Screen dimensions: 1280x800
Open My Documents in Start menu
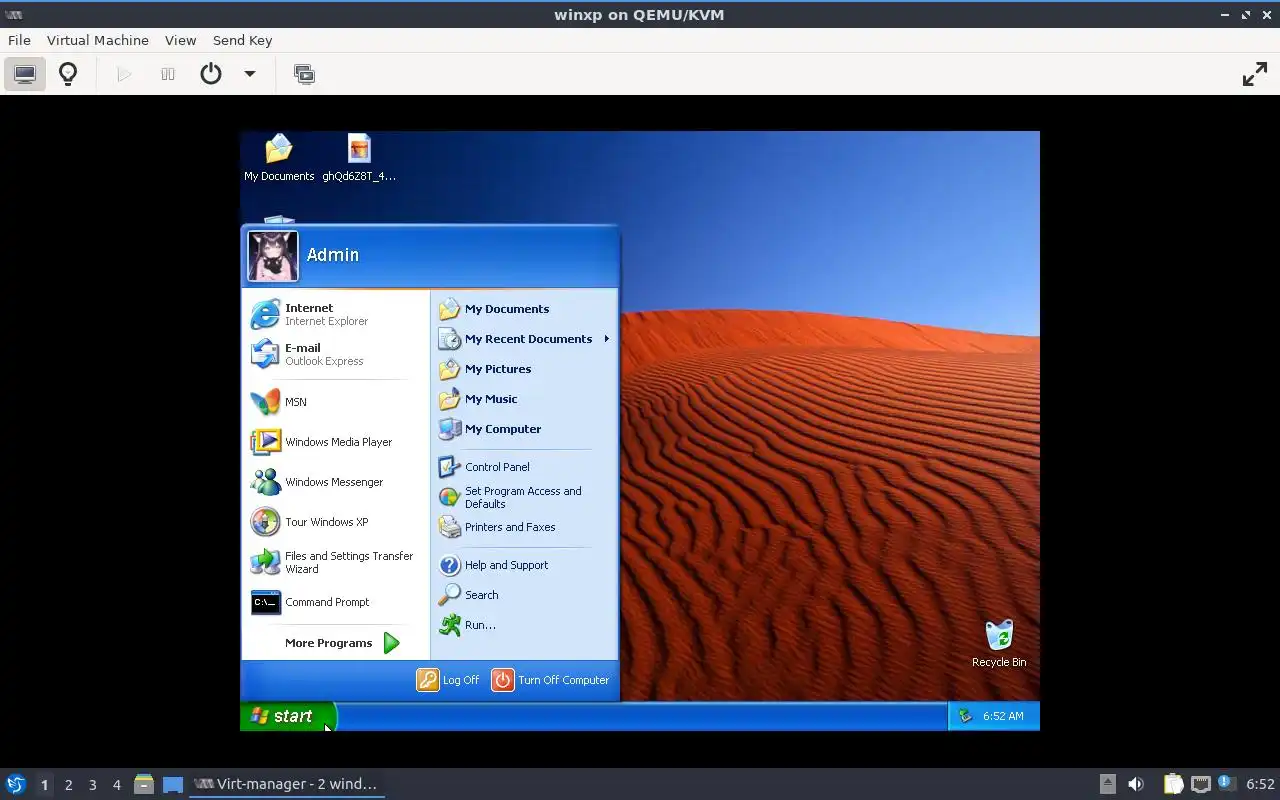(x=524, y=309)
